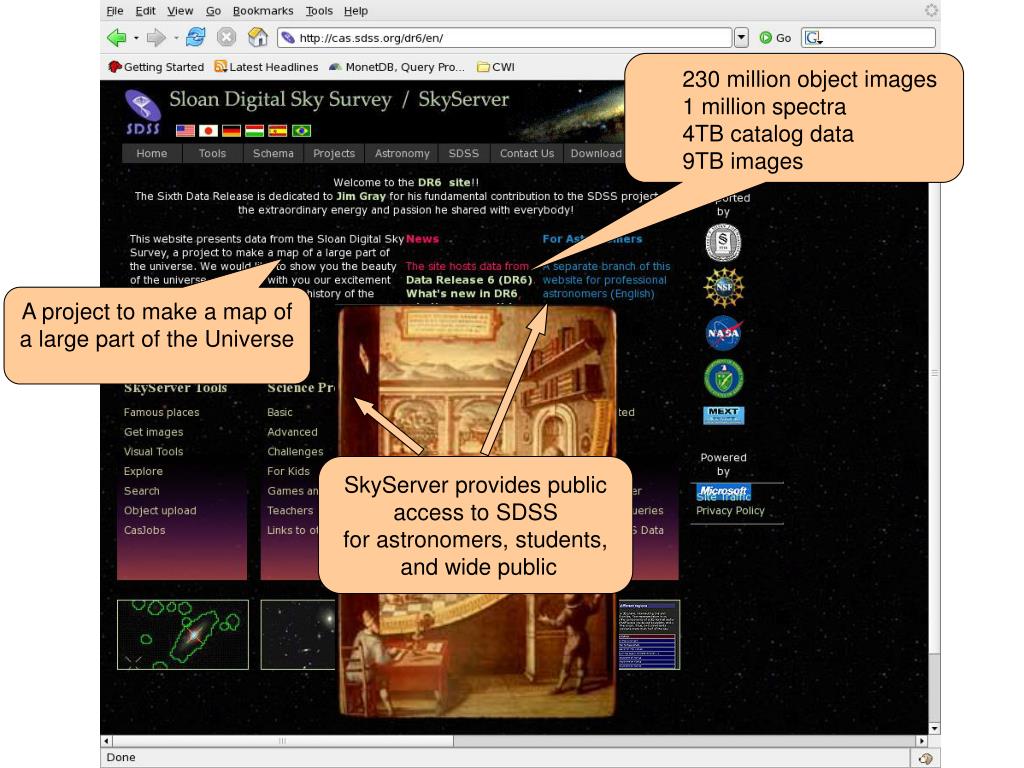Open the Back button history dropdown arrow
The width and height of the screenshot is (1024, 768).
136,38
